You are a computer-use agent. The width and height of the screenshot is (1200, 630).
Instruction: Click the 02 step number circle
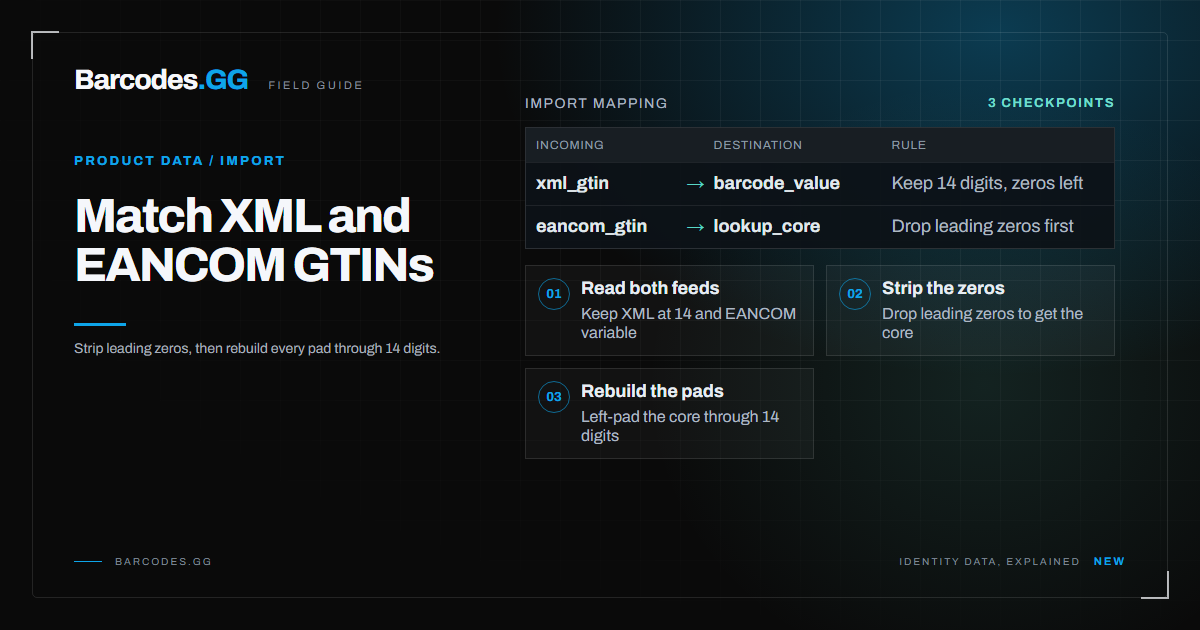(x=855, y=294)
